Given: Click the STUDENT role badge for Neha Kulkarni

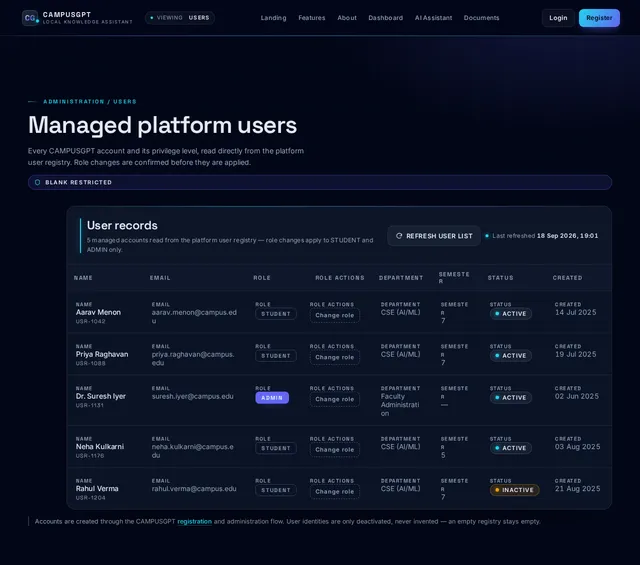Looking at the screenshot, I should coord(276,448).
